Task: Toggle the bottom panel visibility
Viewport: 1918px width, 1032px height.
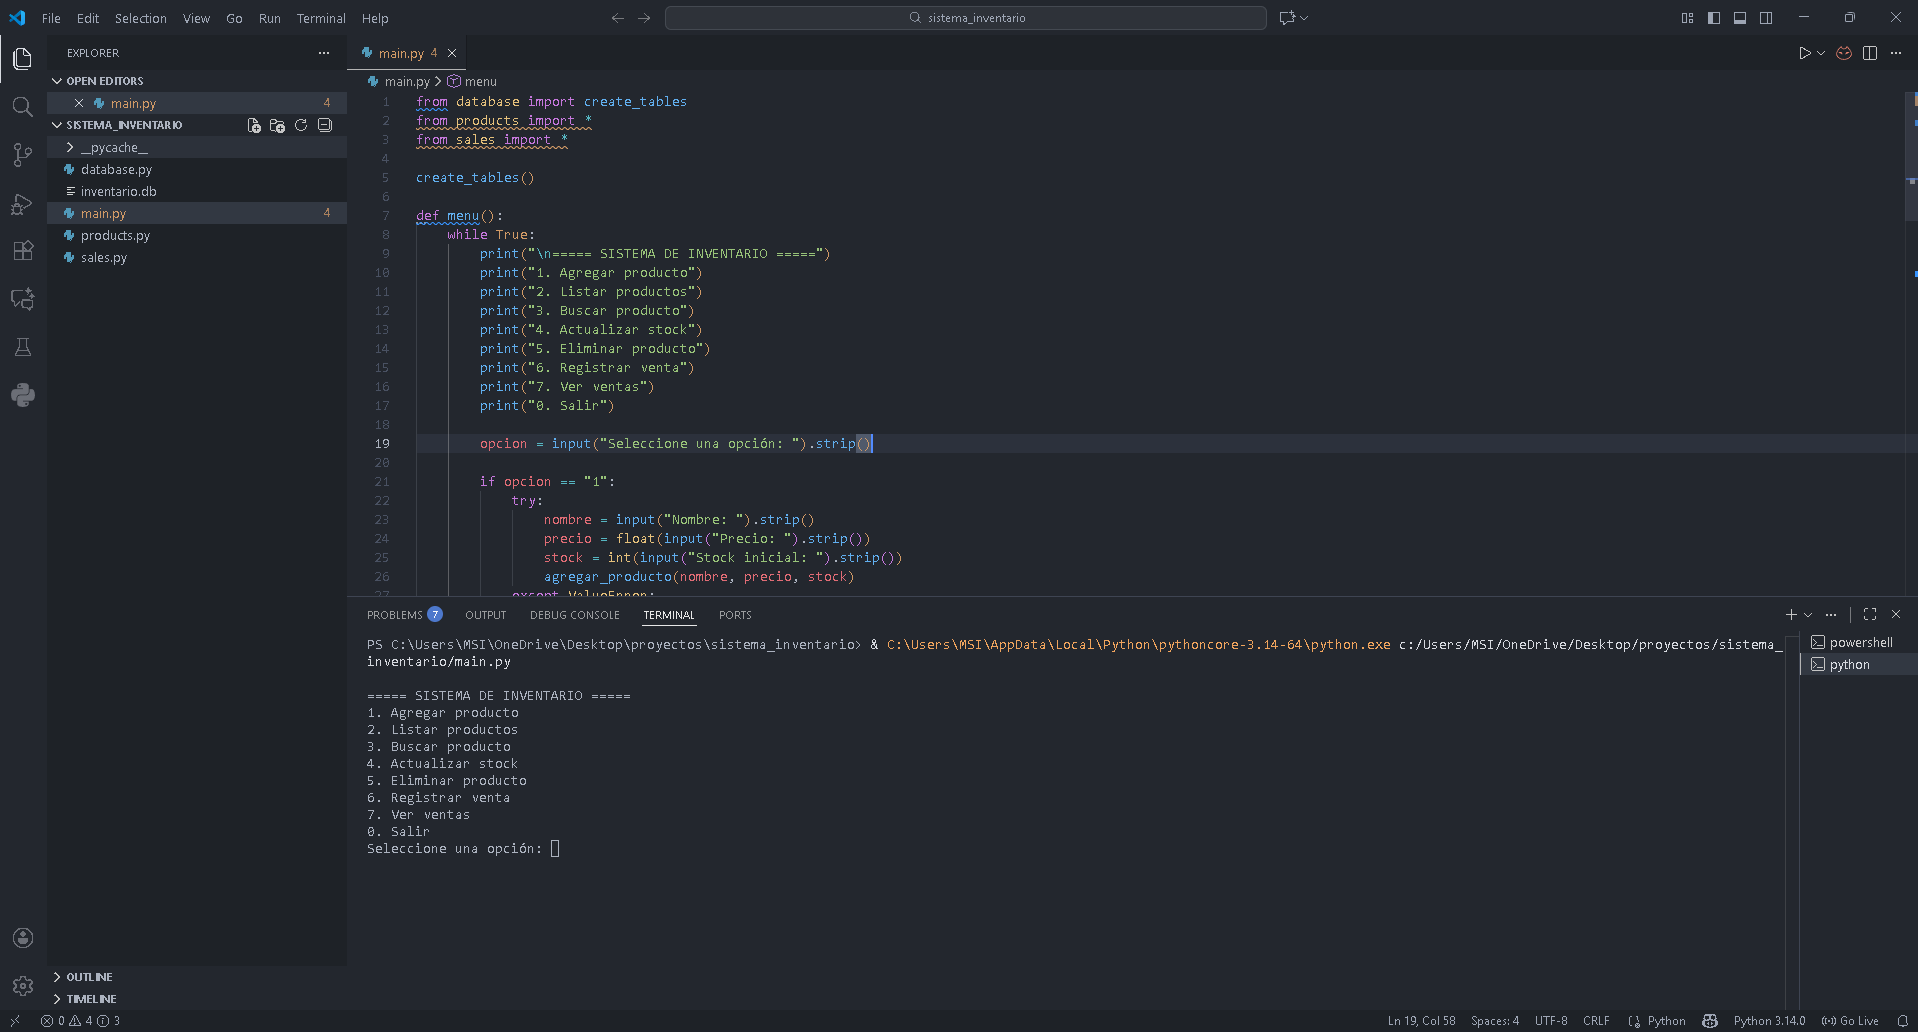Action: [x=1740, y=18]
